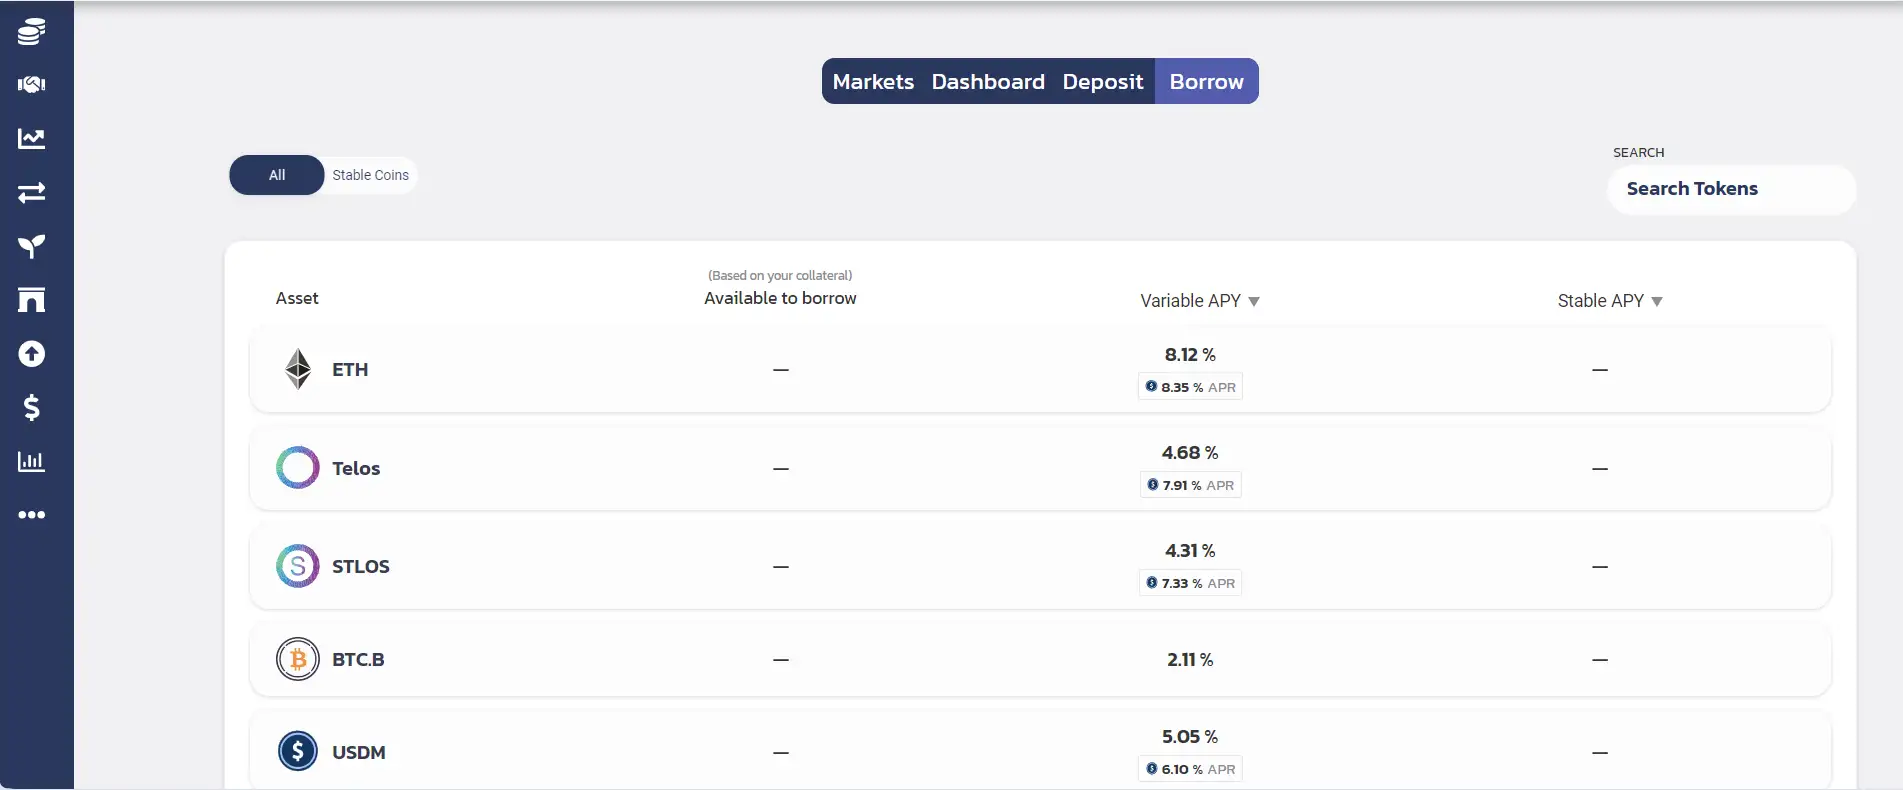
Task: Go to the Deposit tab
Action: tap(1102, 82)
